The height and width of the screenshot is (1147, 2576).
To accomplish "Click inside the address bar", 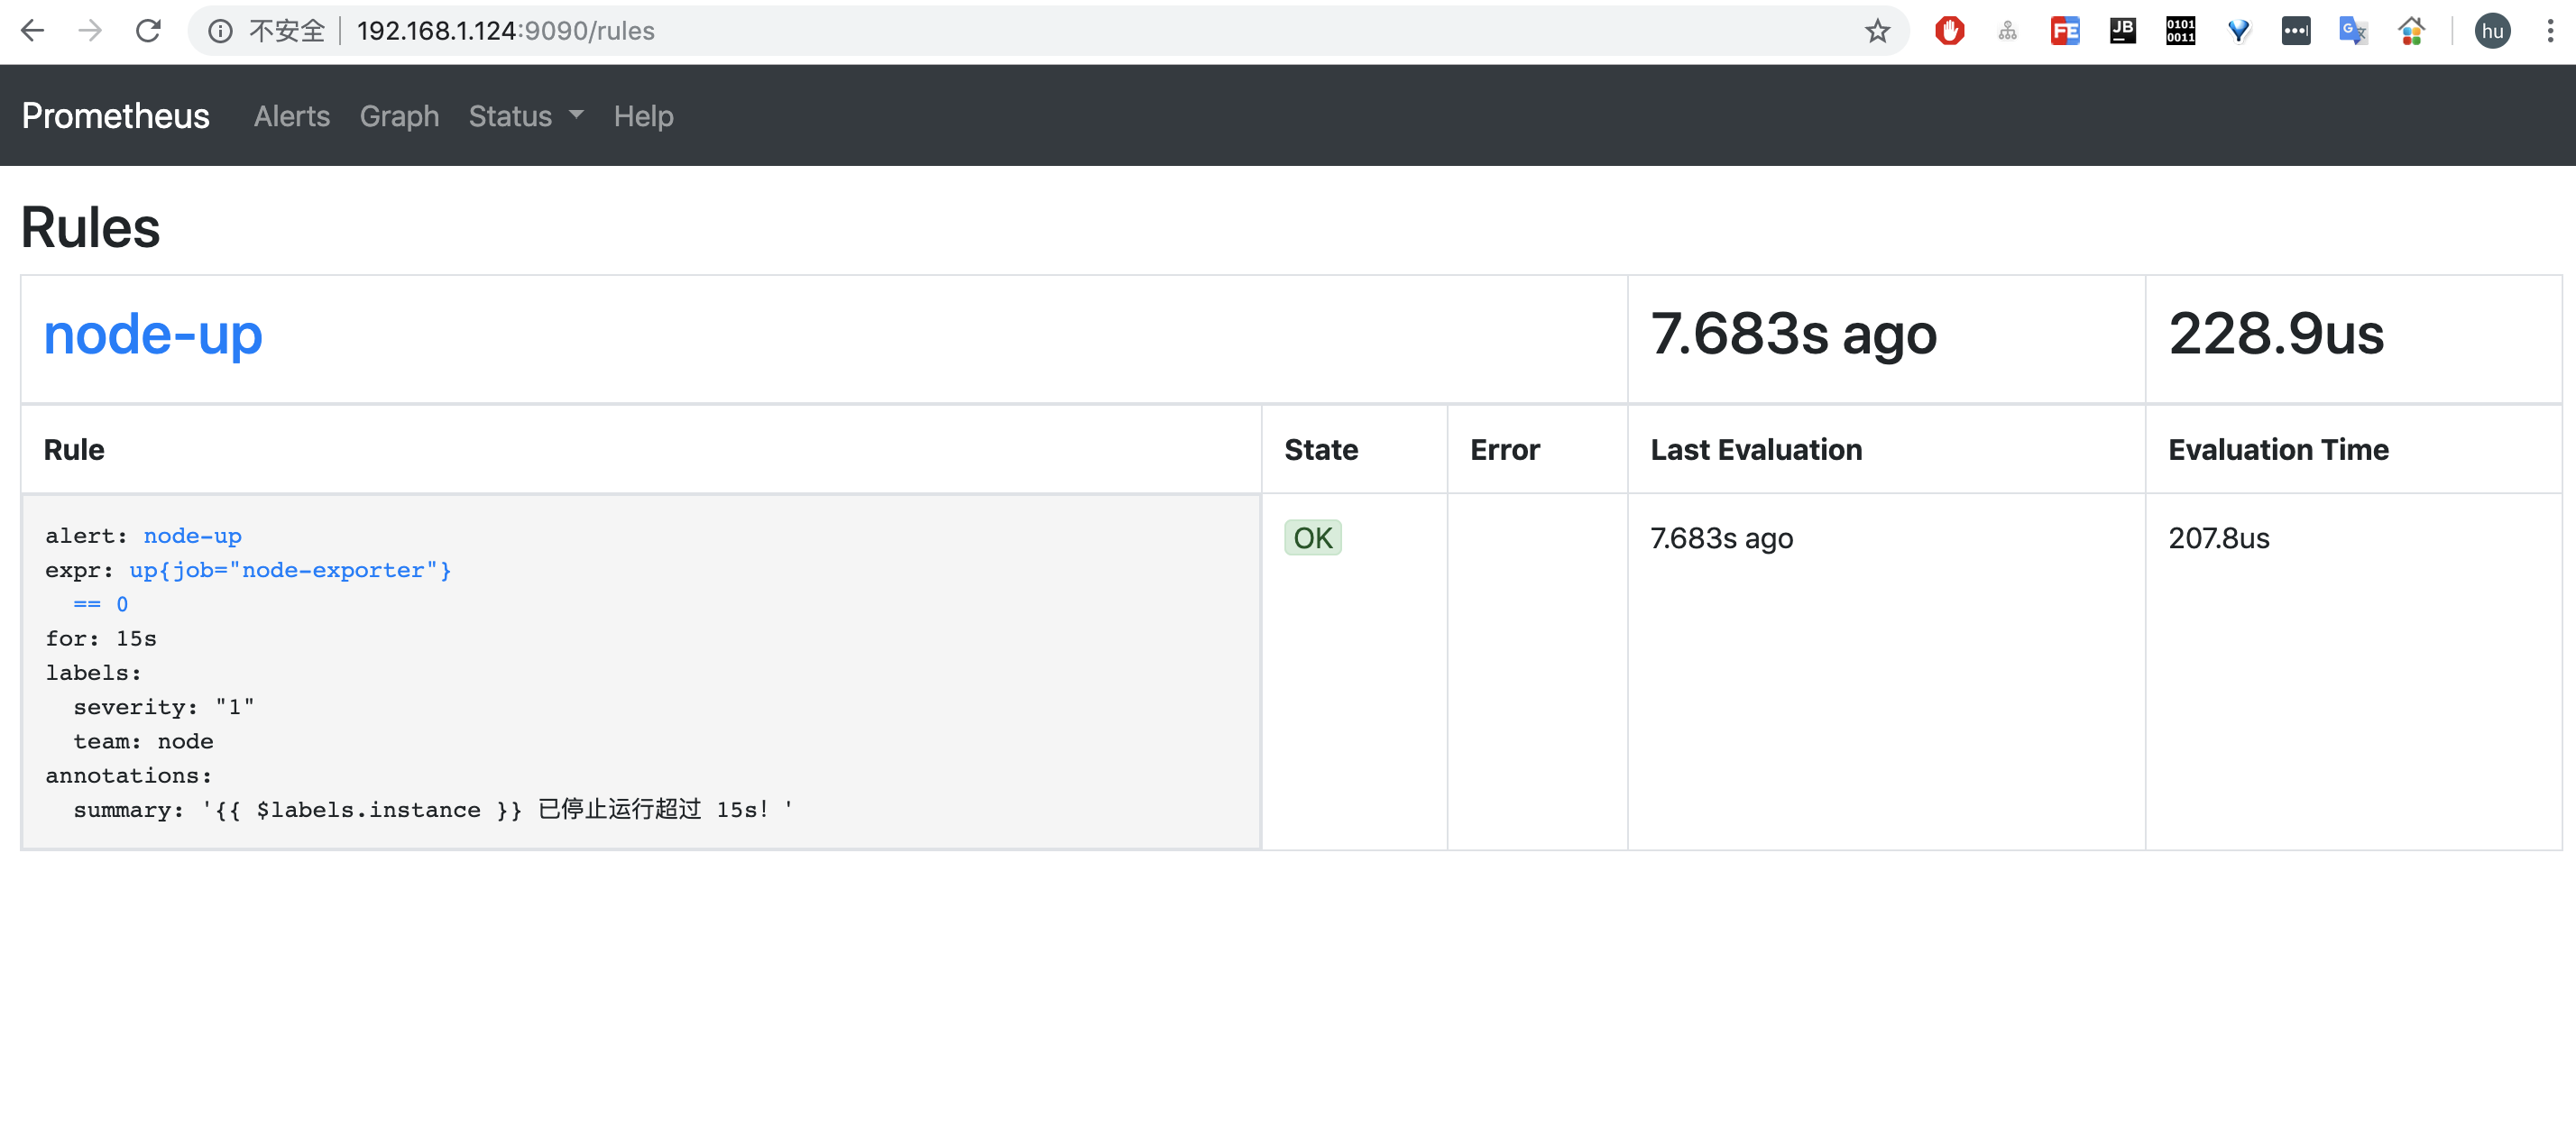I will [x=800, y=31].
